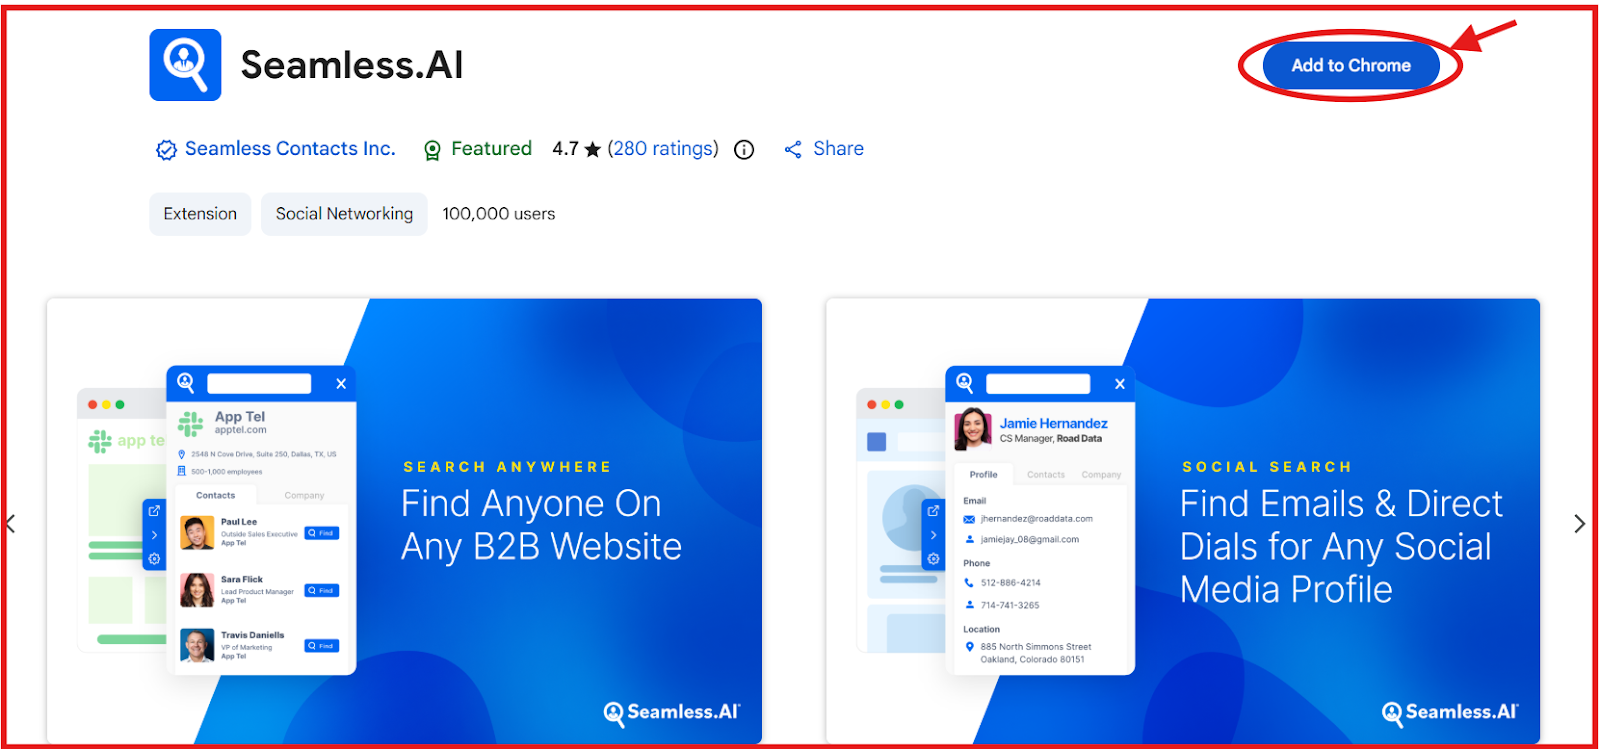Click open-external icon on second screenshot side panel
Viewport: 1600px width, 749px height.
[933, 511]
